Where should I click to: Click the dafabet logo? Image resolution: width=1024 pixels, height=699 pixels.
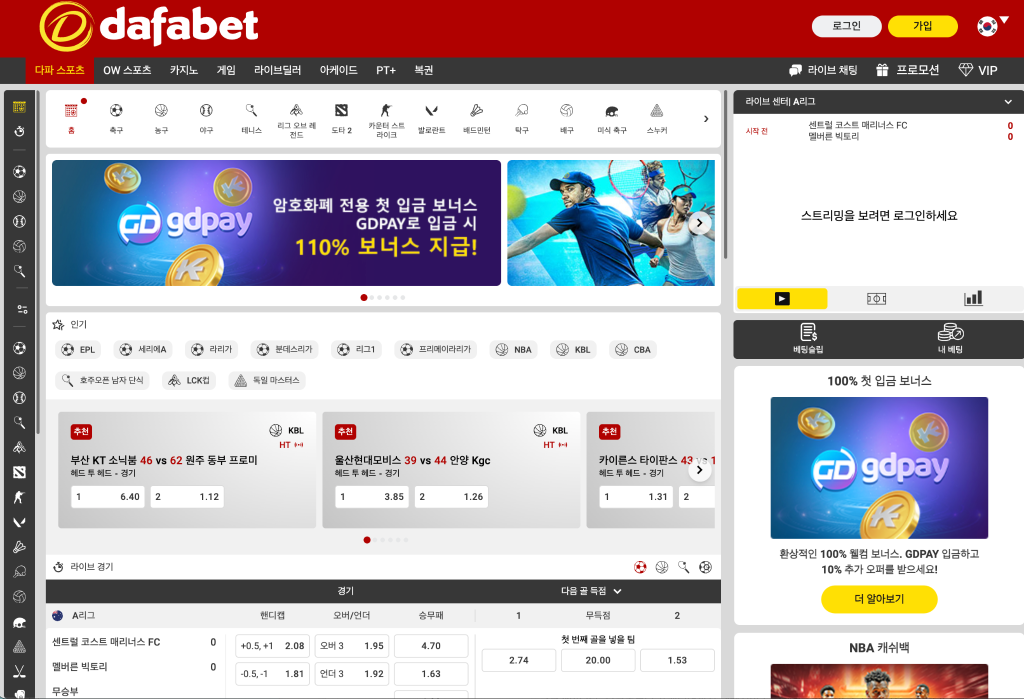[x=149, y=27]
